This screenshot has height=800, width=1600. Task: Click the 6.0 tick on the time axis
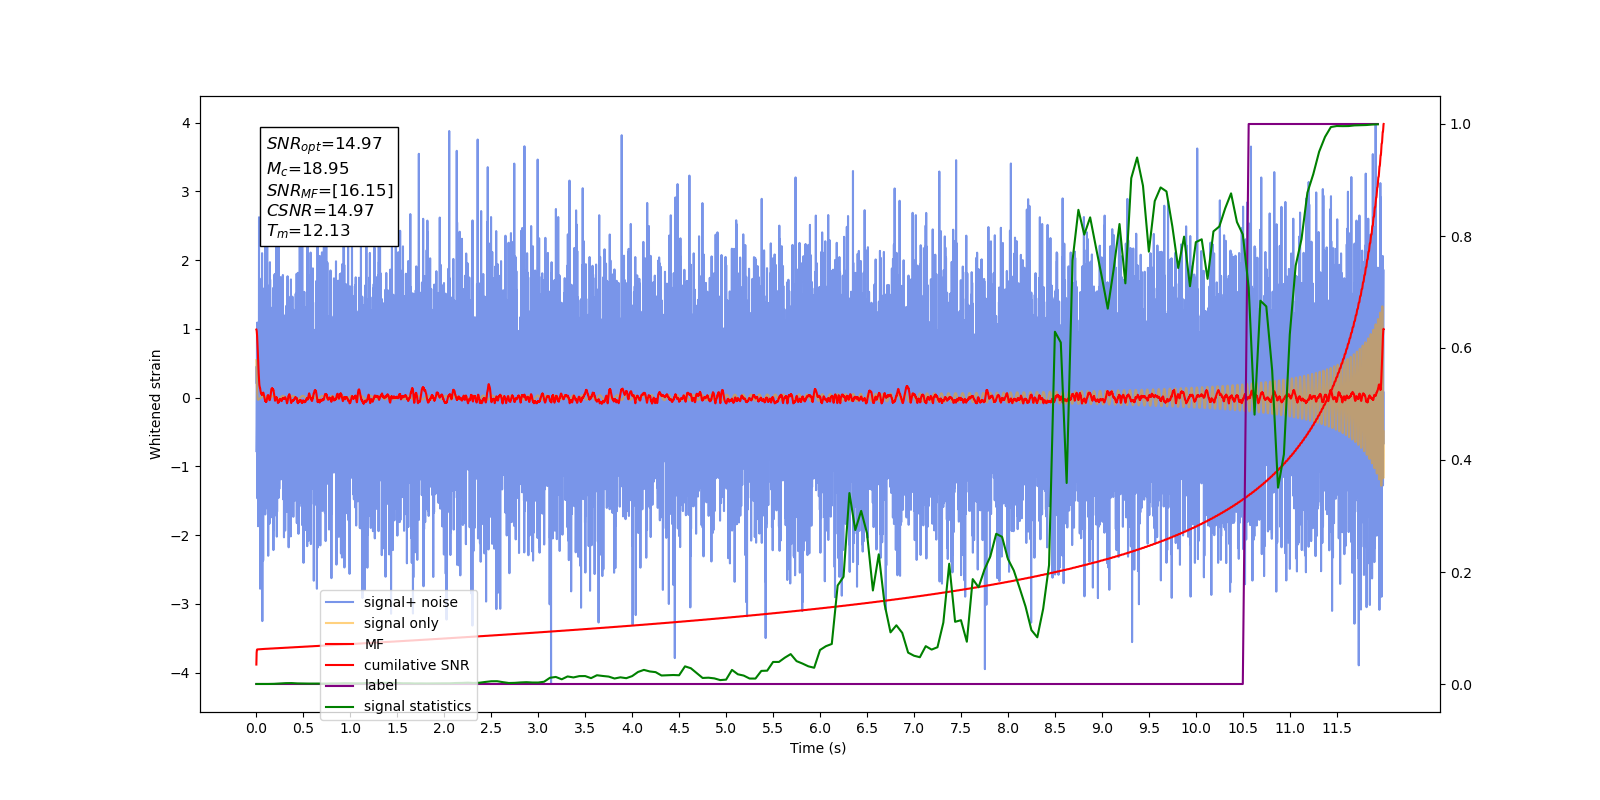point(820,728)
